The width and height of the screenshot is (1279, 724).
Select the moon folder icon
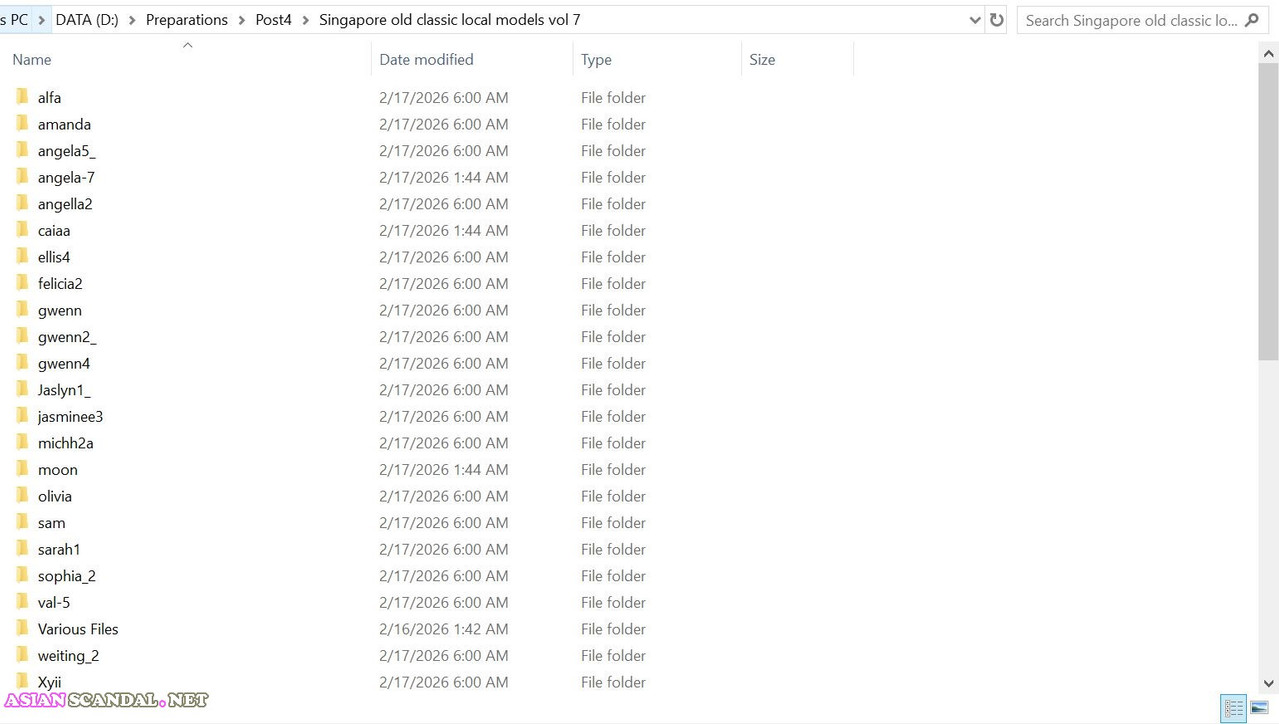pos(22,469)
